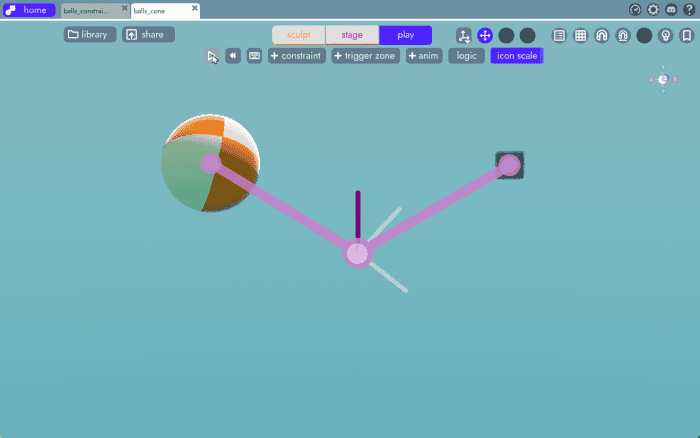
Task: Click the home button
Action: [x=29, y=10]
